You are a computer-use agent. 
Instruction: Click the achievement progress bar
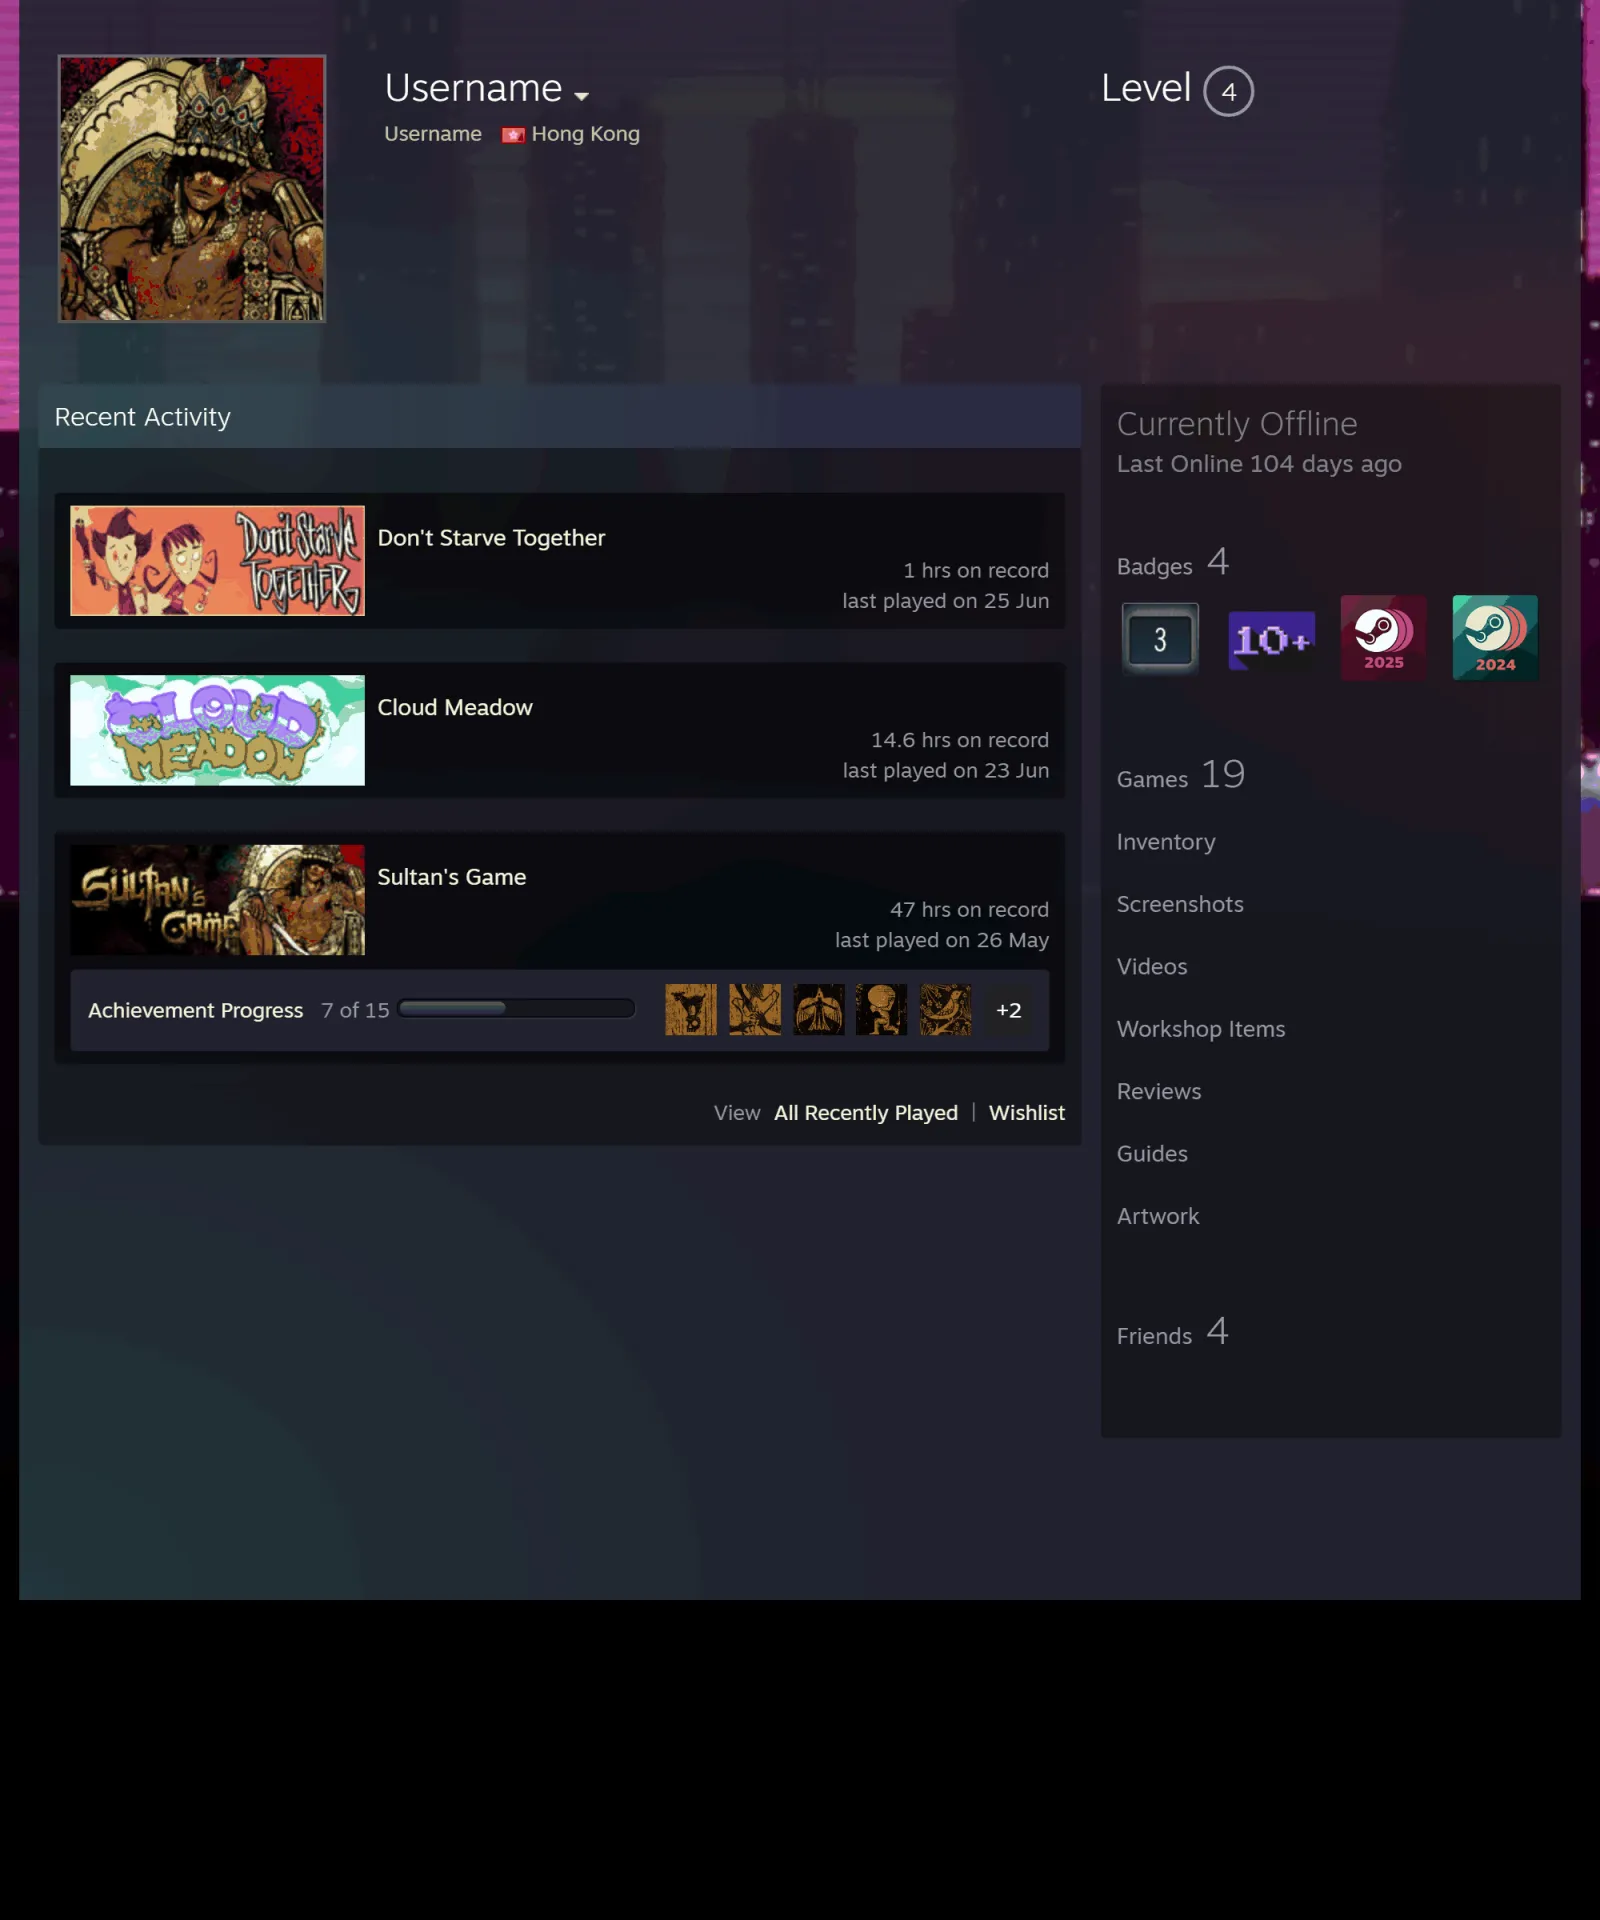[516, 1008]
